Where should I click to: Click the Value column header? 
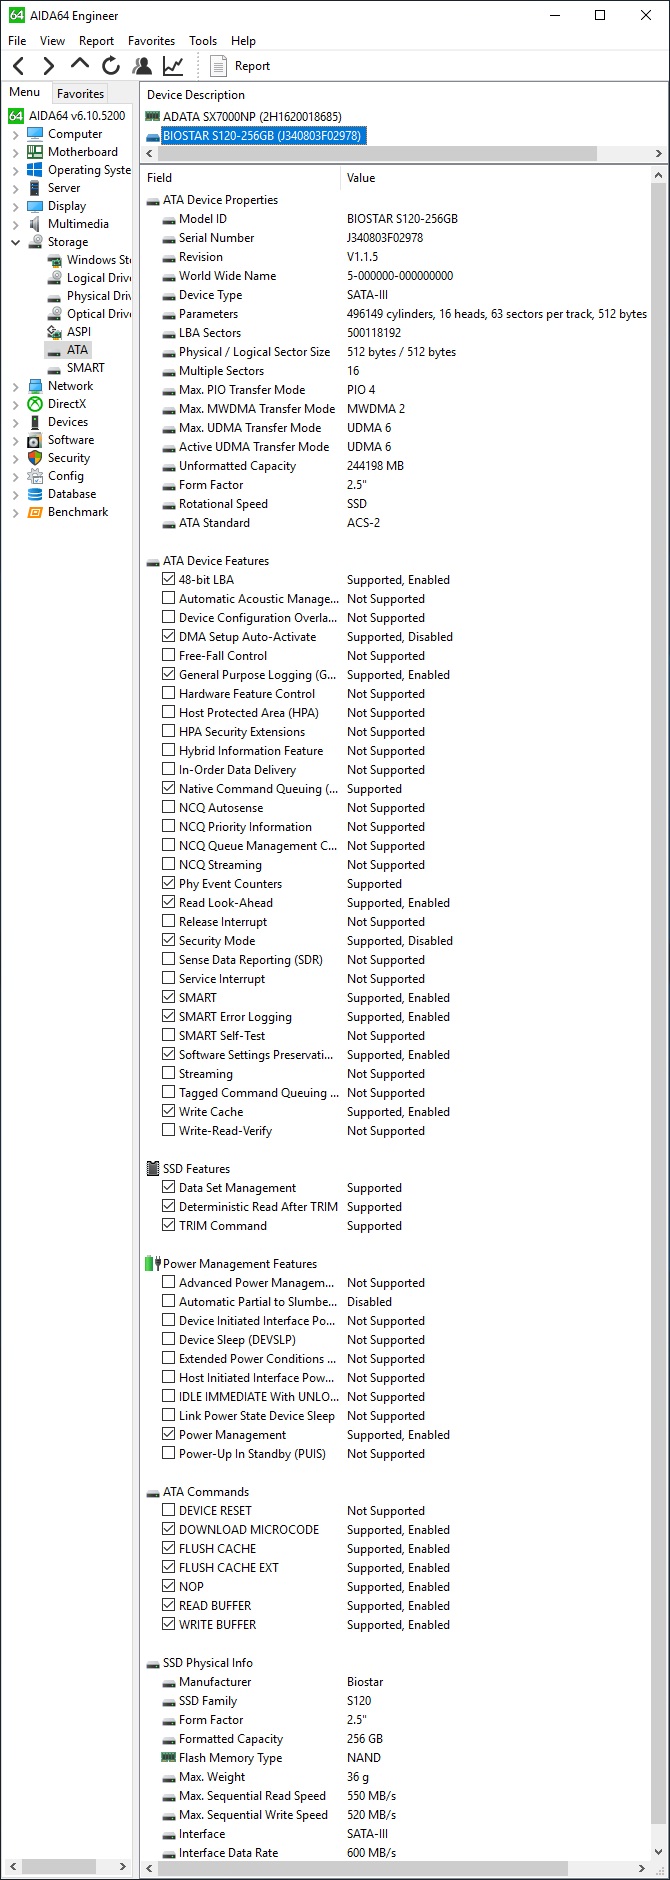[x=361, y=178]
